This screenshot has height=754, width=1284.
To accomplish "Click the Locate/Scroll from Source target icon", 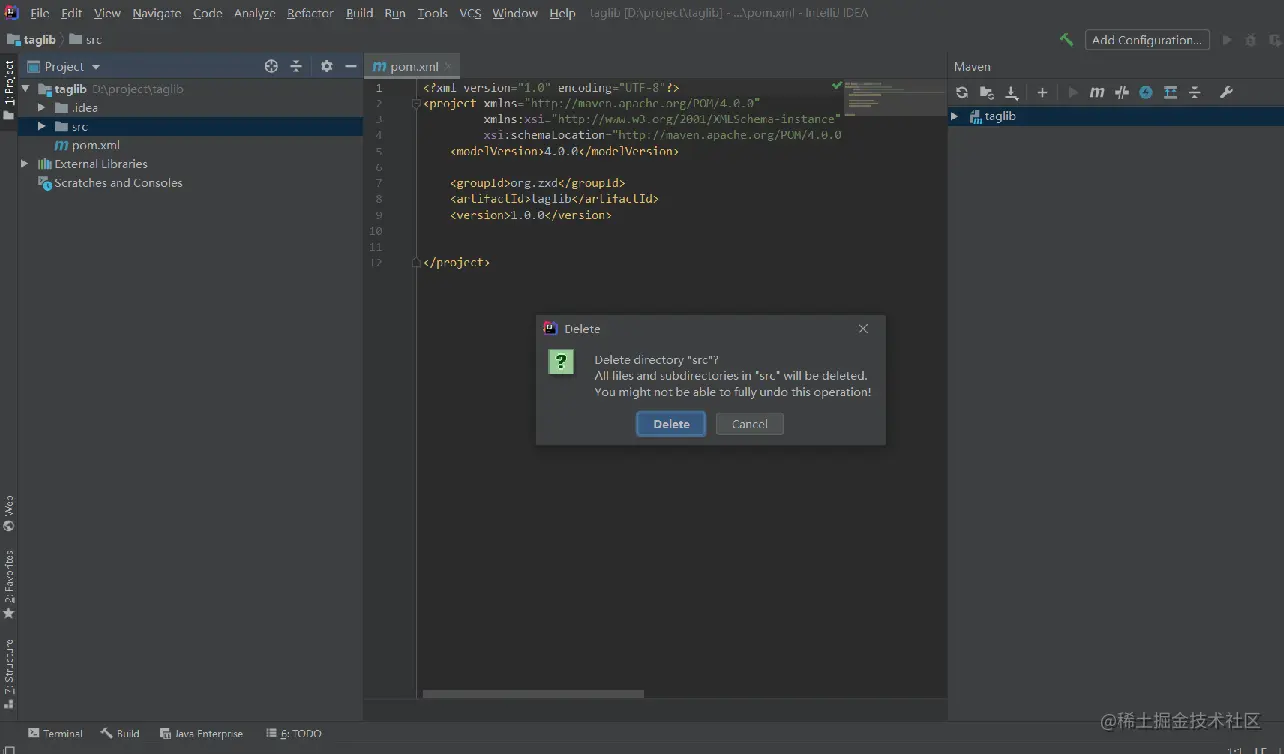I will (x=271, y=66).
